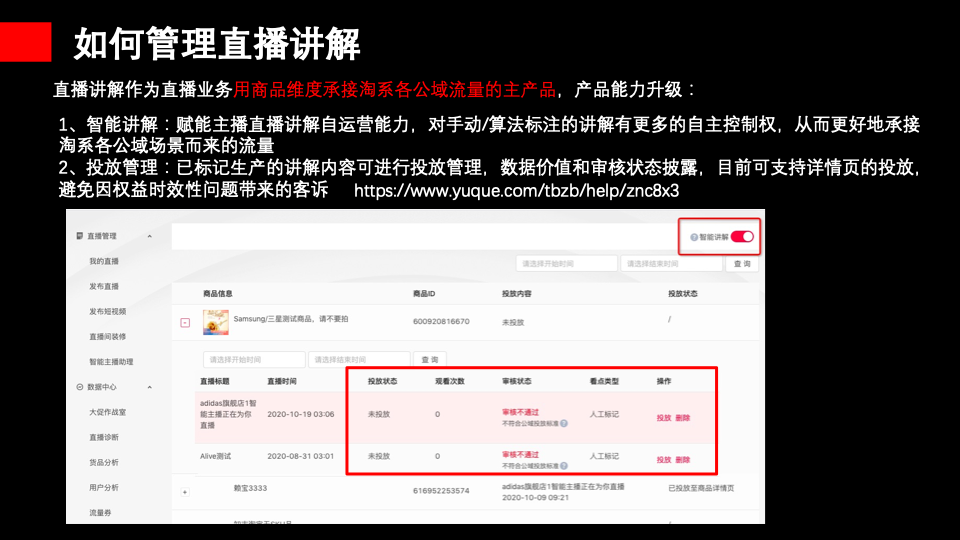Open the yuque.com help link
The image size is (960, 540).
[x=516, y=190]
